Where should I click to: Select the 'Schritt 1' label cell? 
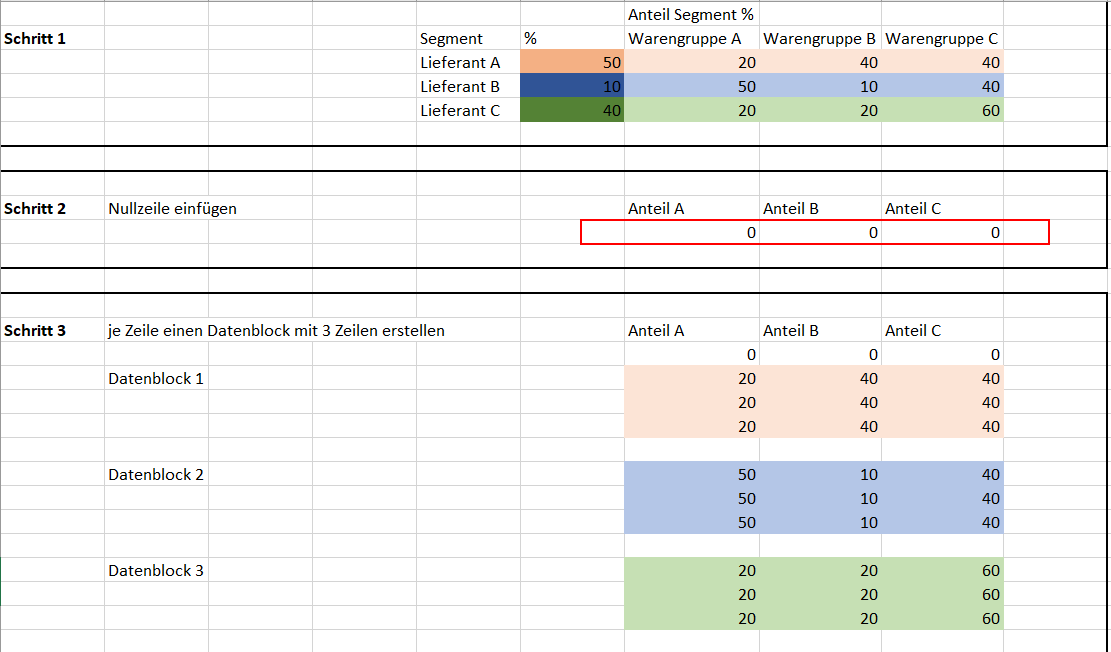click(52, 38)
